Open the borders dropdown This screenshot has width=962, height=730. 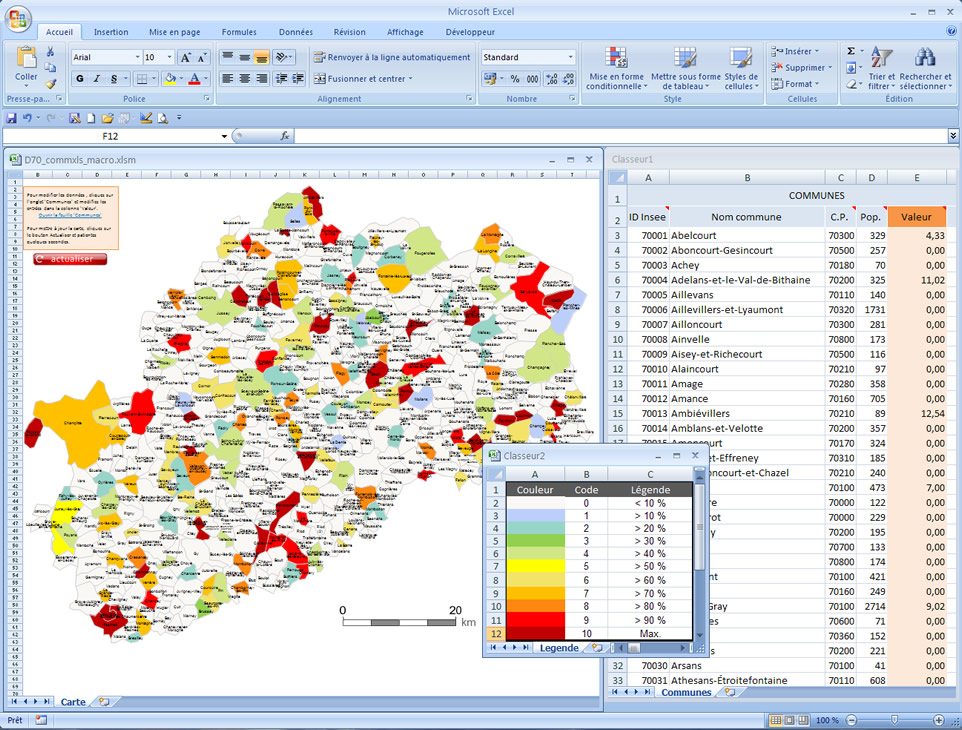153,79
